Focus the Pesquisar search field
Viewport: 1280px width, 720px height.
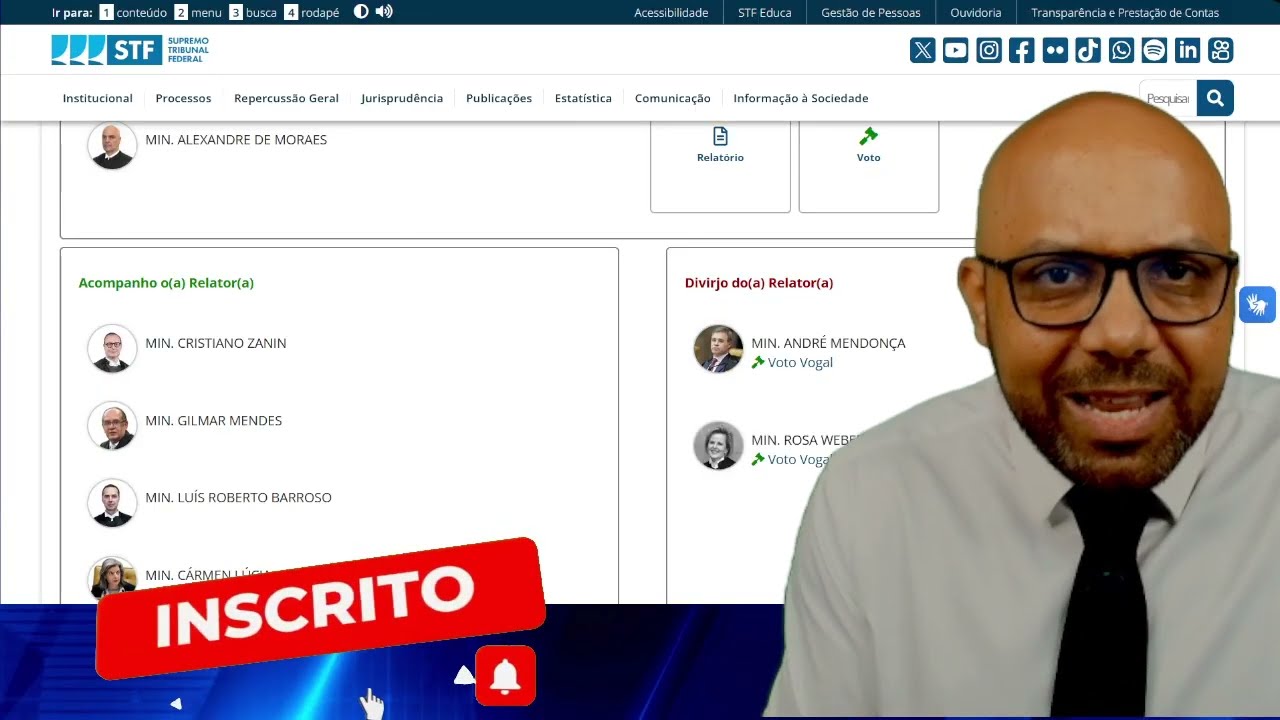coord(1168,98)
